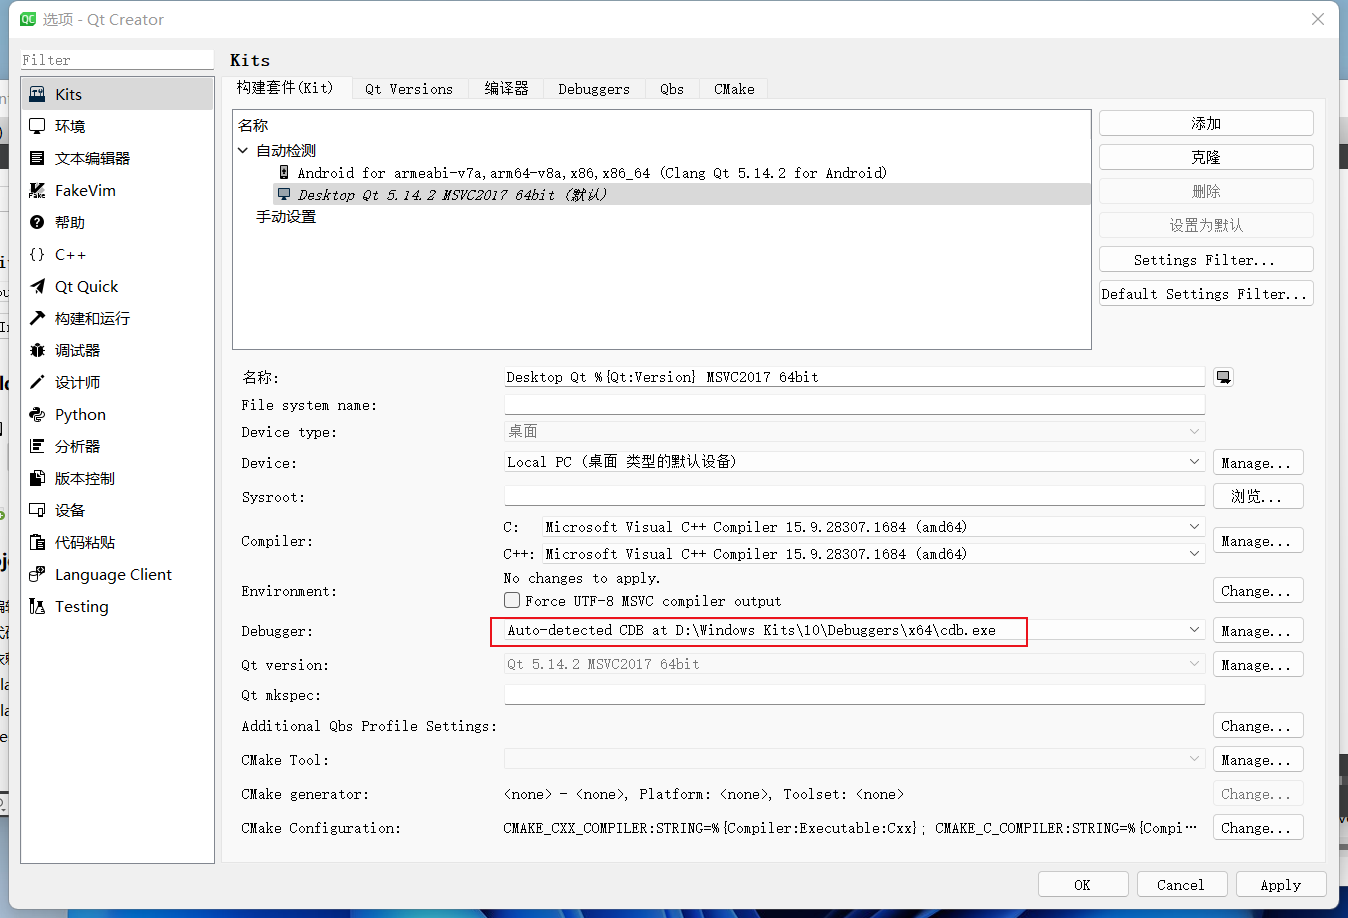Click 浏览... next to Sysroot
This screenshot has height=918, width=1348.
pos(1258,496)
